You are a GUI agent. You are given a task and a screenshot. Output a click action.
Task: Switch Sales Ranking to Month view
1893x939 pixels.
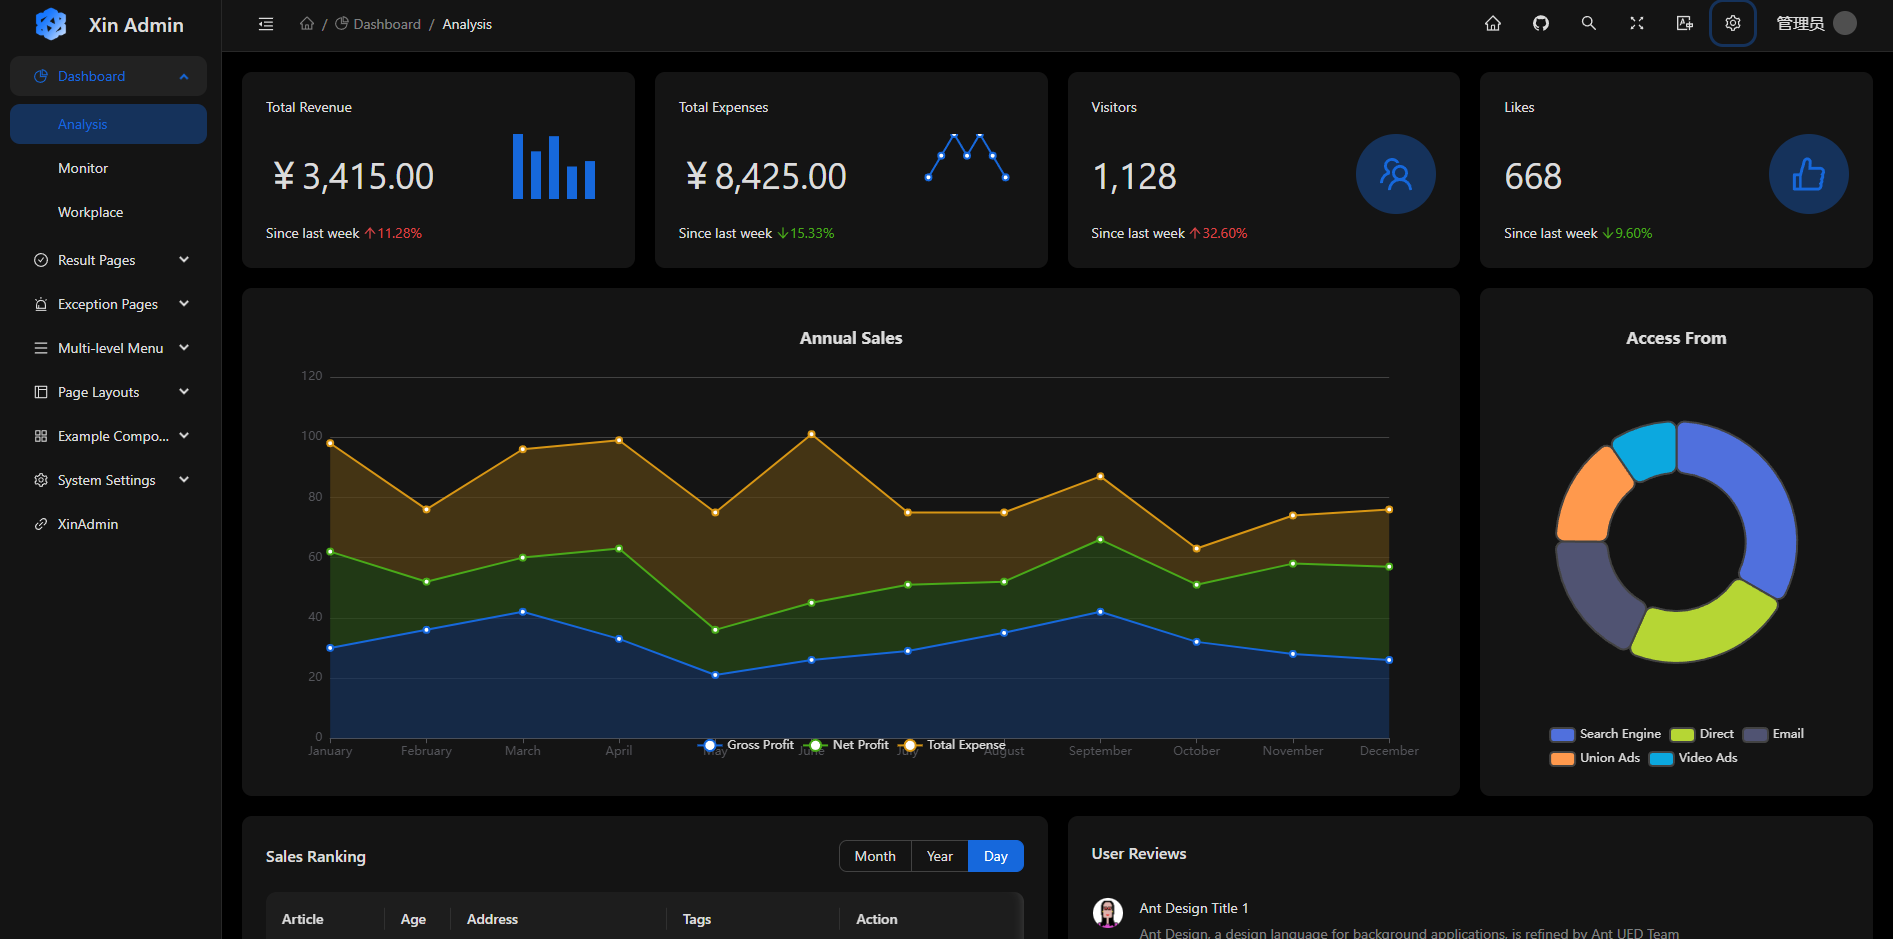click(x=875, y=856)
